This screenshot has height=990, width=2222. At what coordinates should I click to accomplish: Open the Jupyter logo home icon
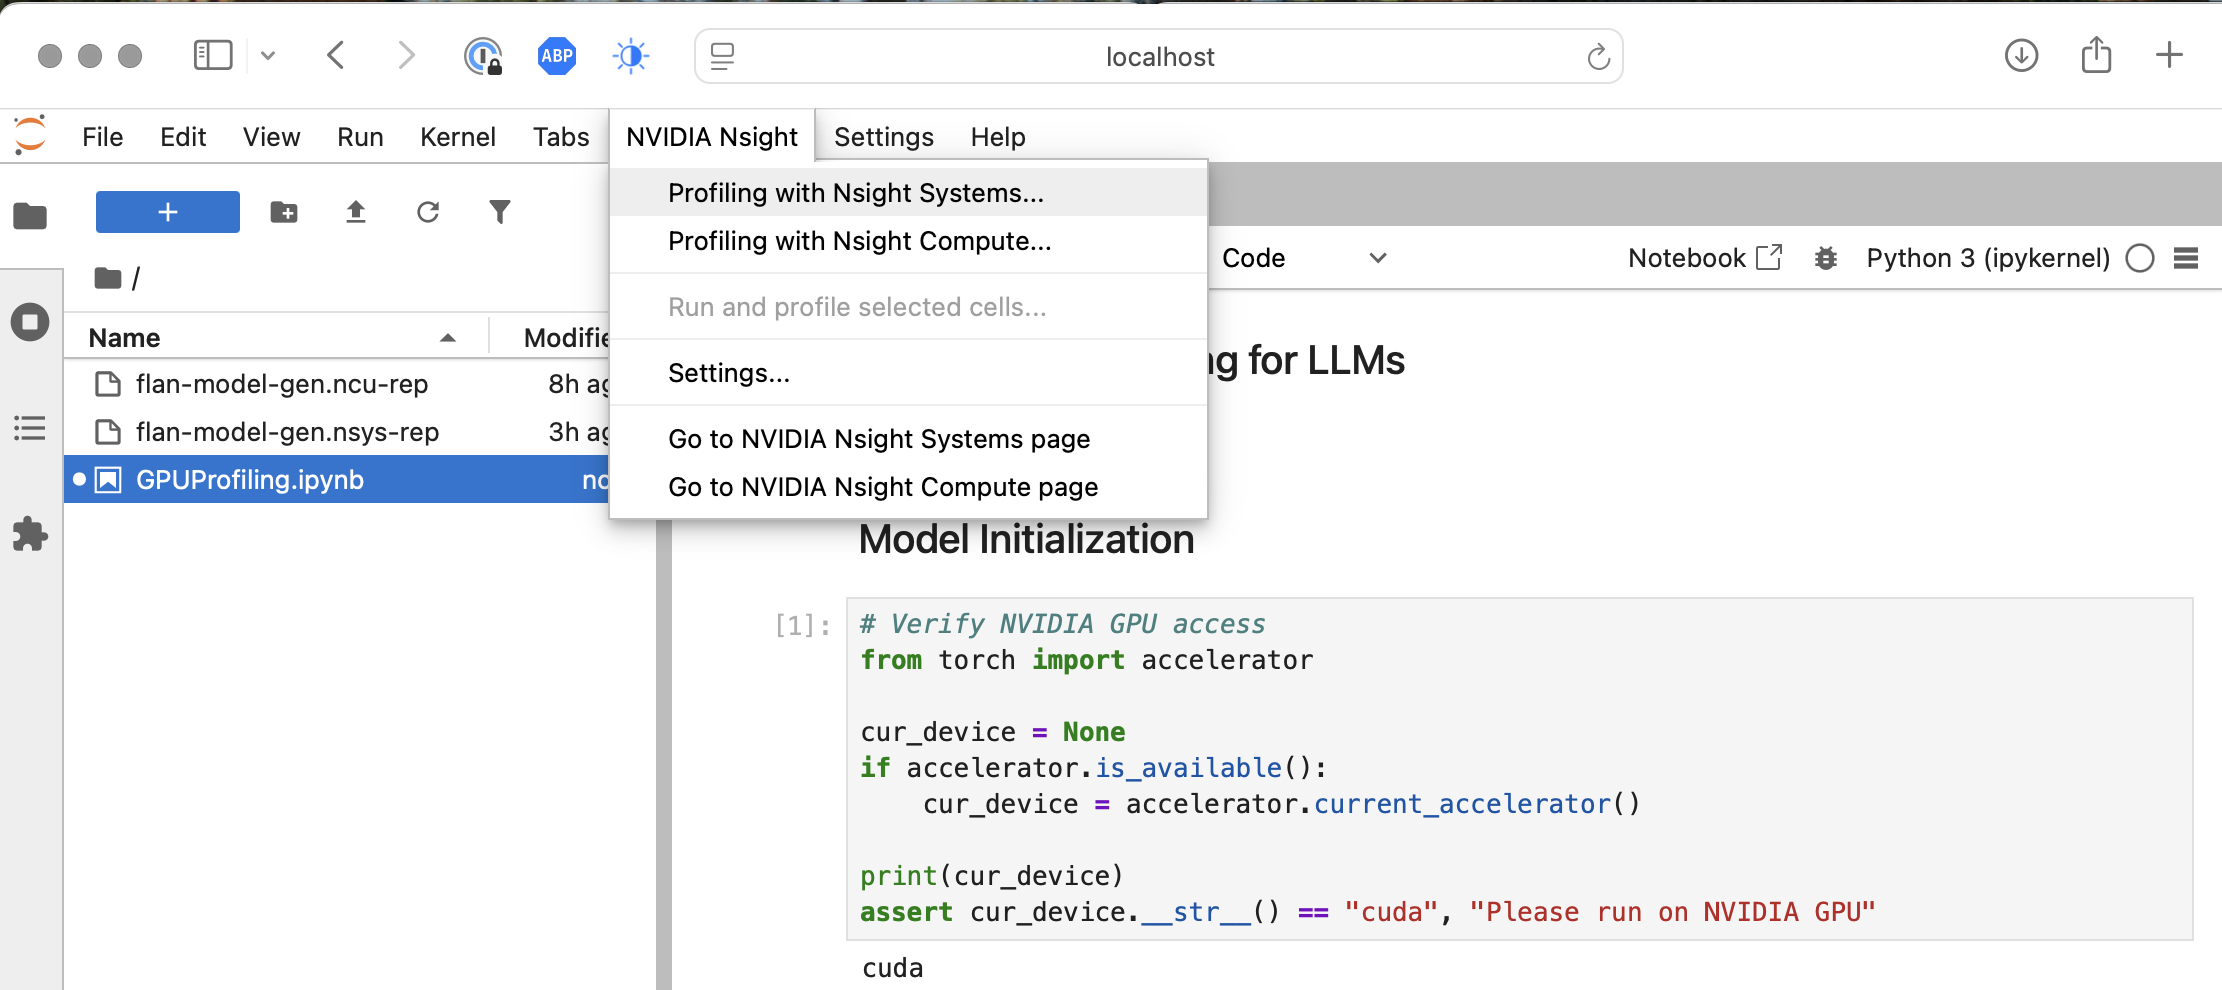tap(30, 135)
